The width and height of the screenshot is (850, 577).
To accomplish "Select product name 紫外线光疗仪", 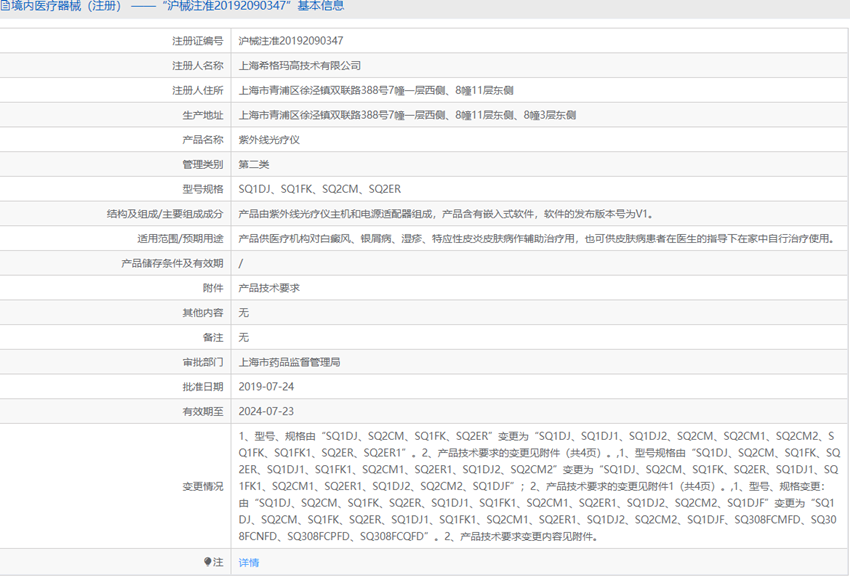I will click(x=269, y=140).
